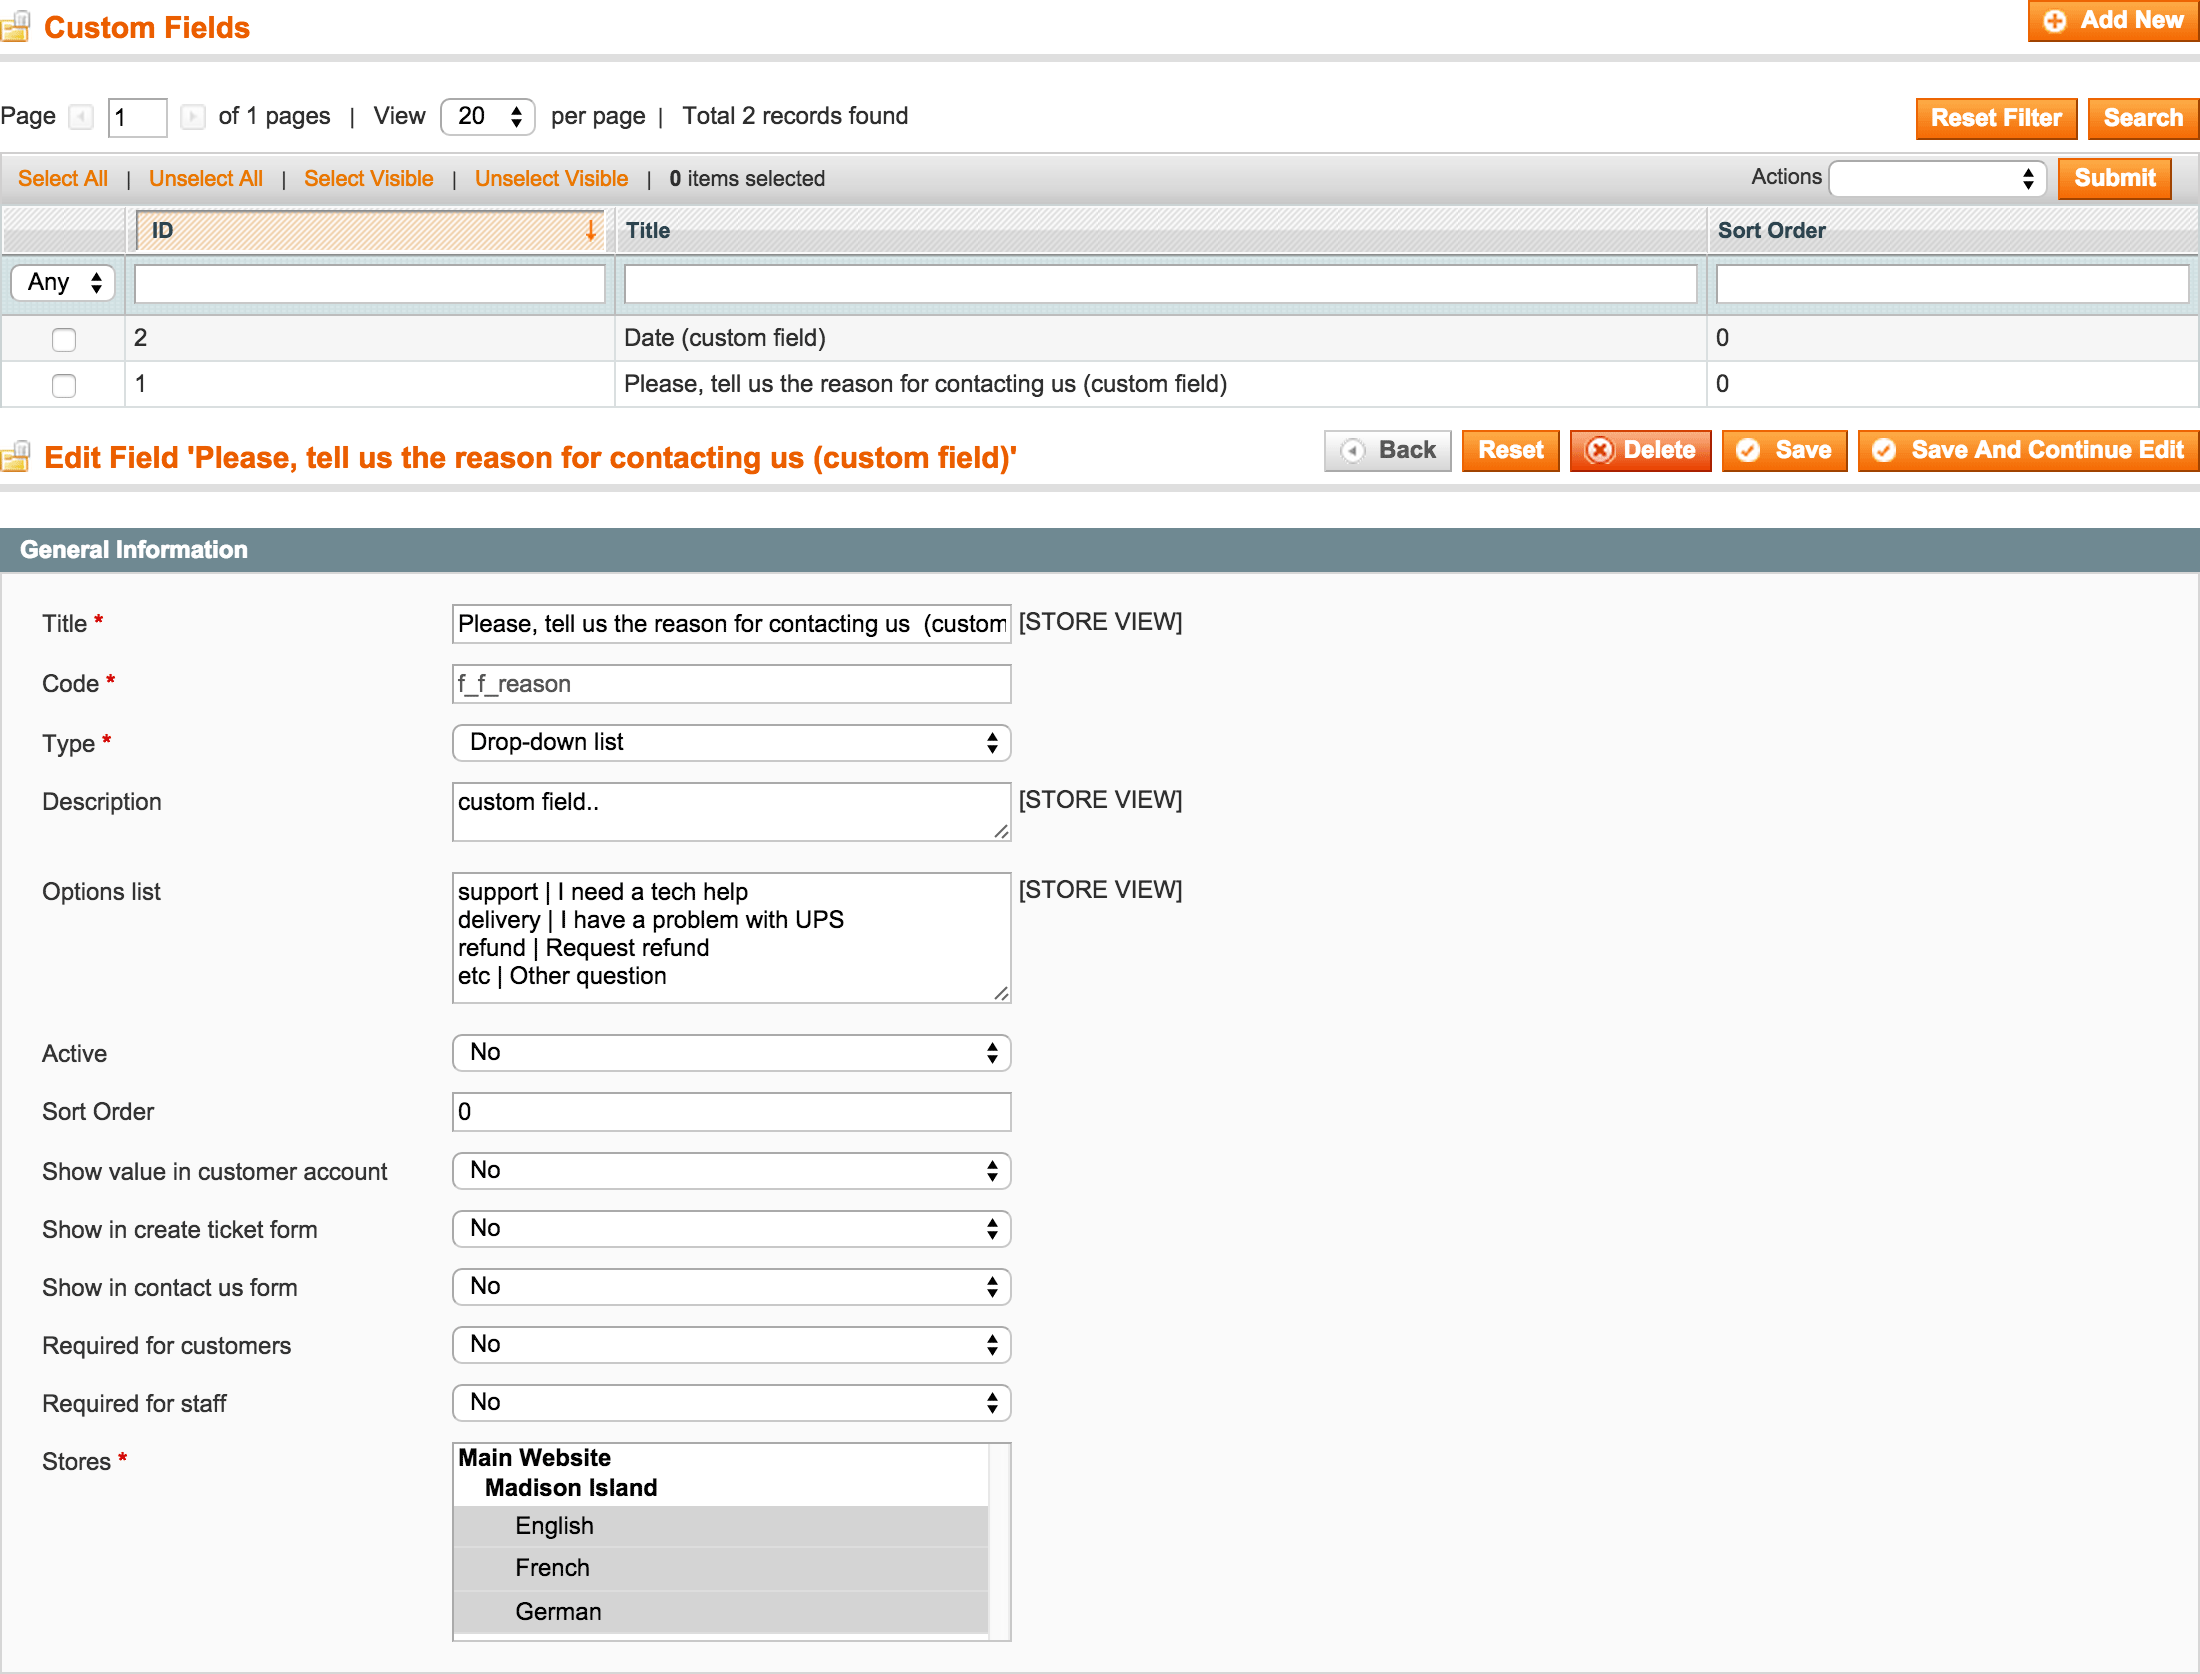Click the Title column filter input field
This screenshot has height=1674, width=2200.
[1159, 281]
